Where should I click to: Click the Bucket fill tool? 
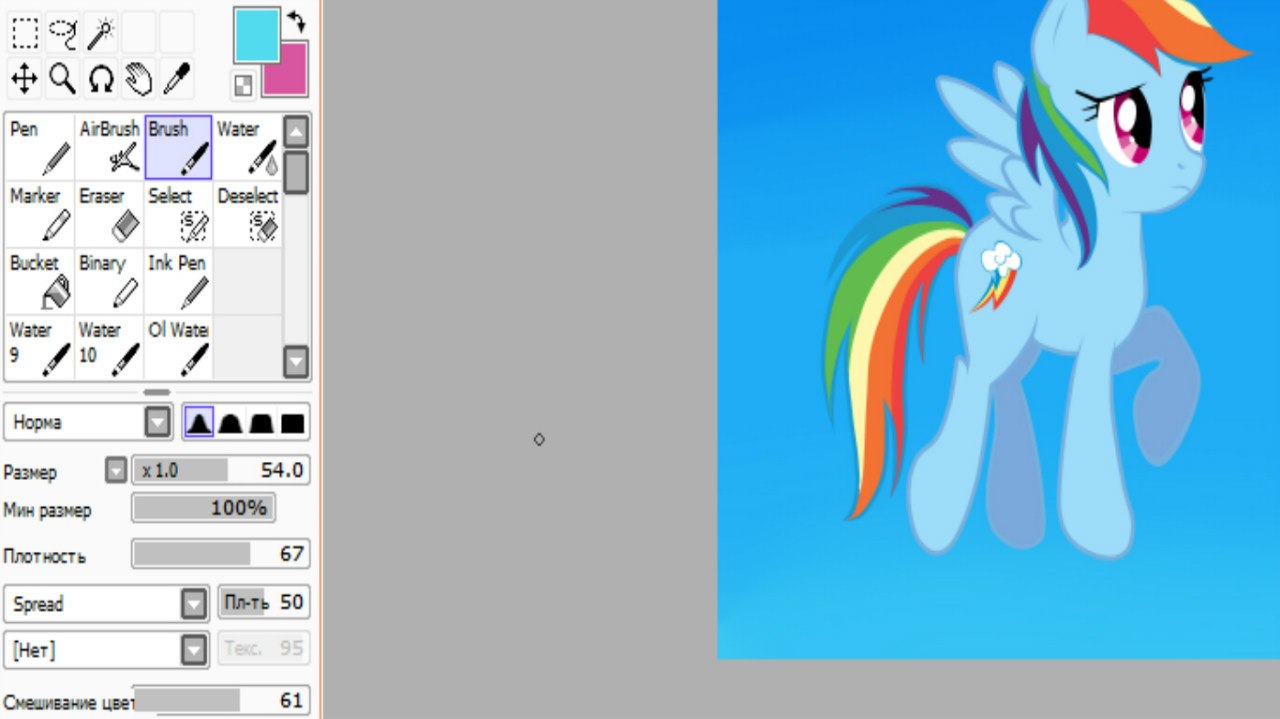39,280
